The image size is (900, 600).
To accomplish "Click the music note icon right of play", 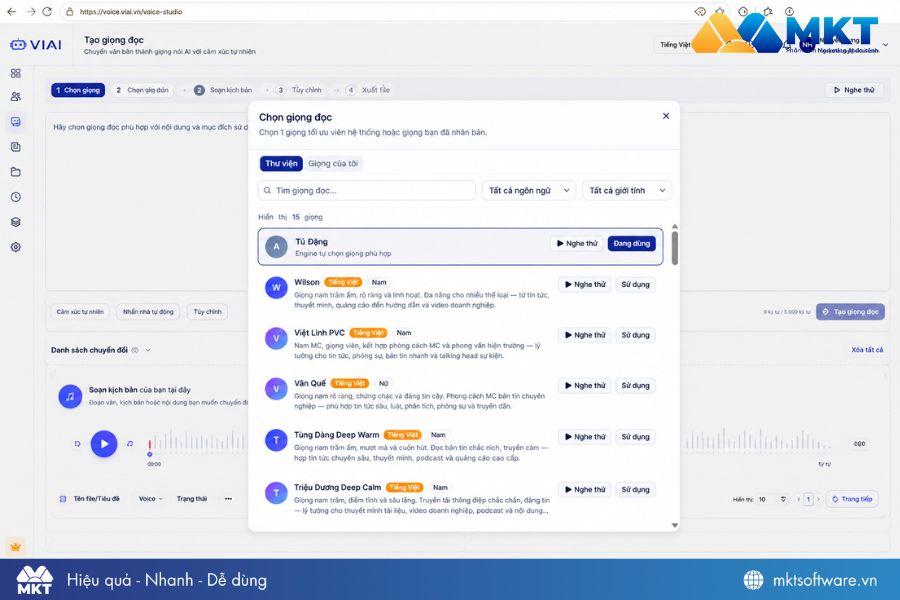I will coord(130,444).
